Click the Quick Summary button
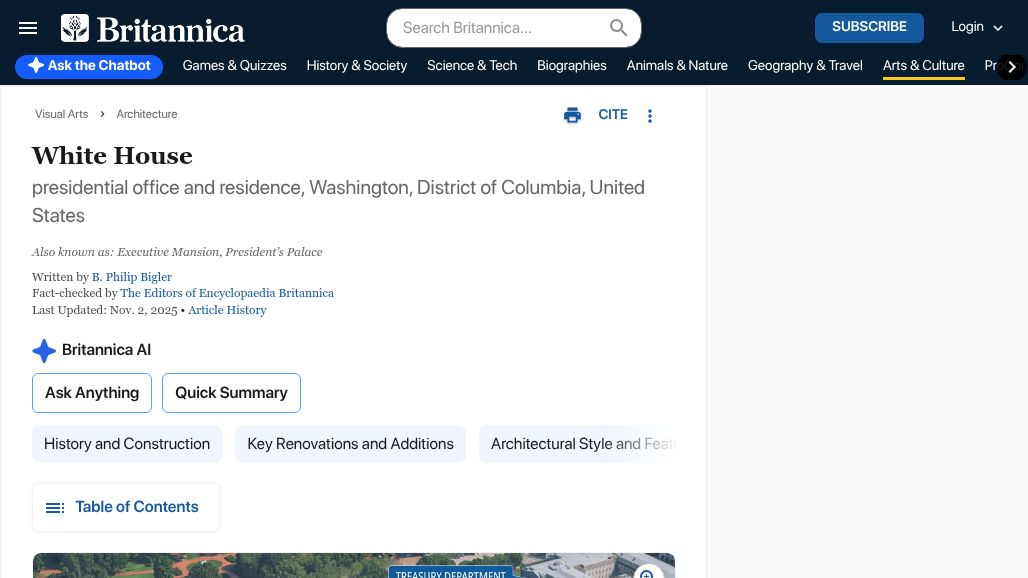Screen dimensions: 1028x578 231,393
